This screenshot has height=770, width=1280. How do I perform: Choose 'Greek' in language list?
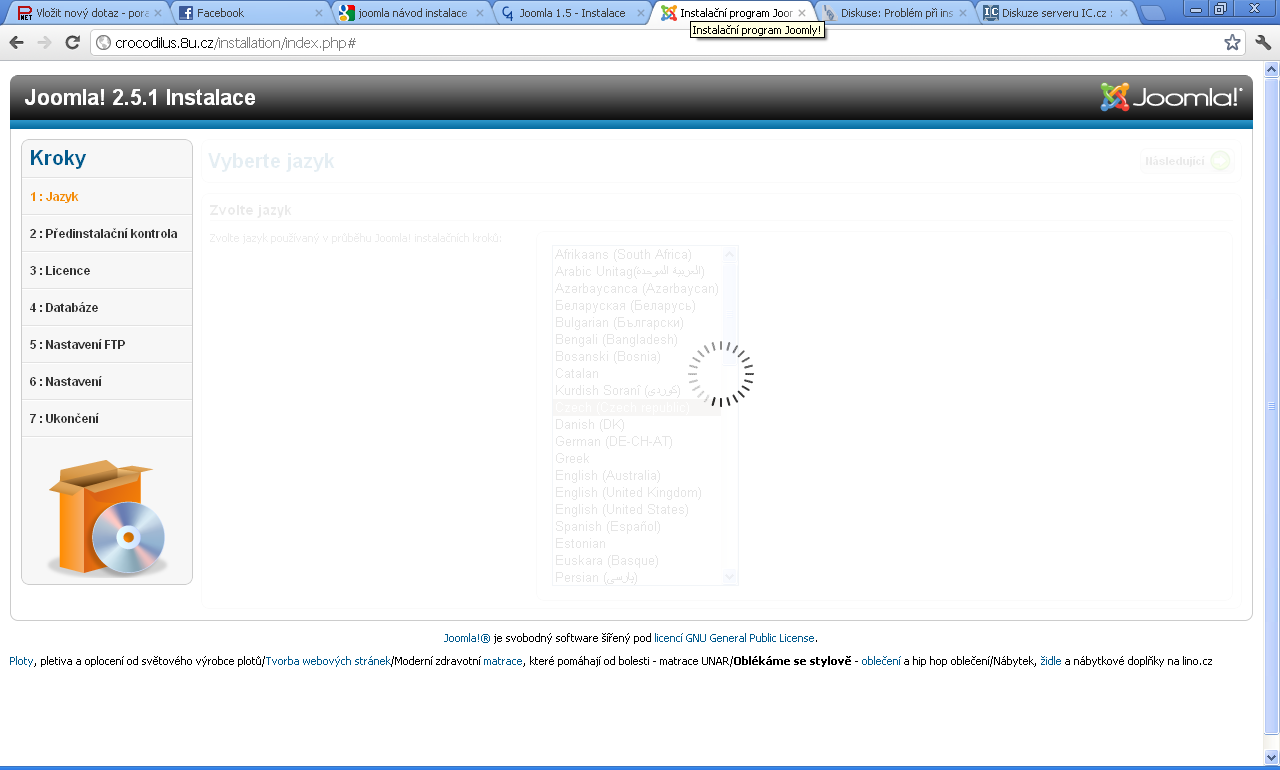tap(637, 459)
